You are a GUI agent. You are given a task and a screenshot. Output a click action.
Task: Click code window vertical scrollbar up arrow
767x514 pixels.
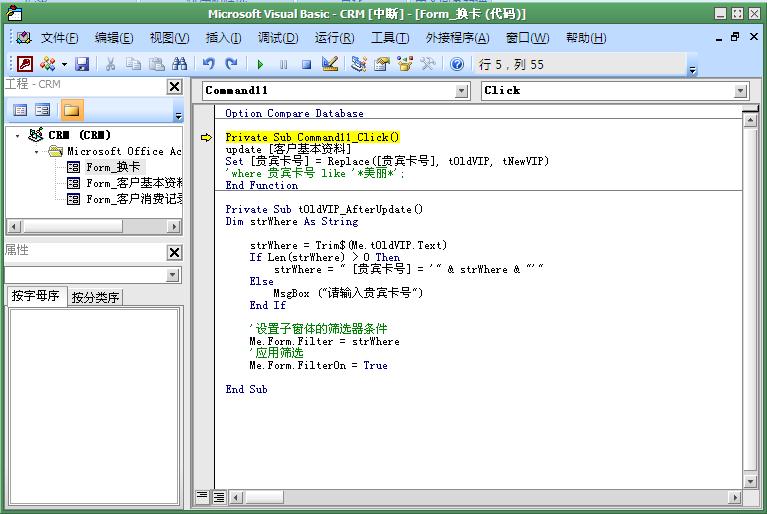click(750, 120)
